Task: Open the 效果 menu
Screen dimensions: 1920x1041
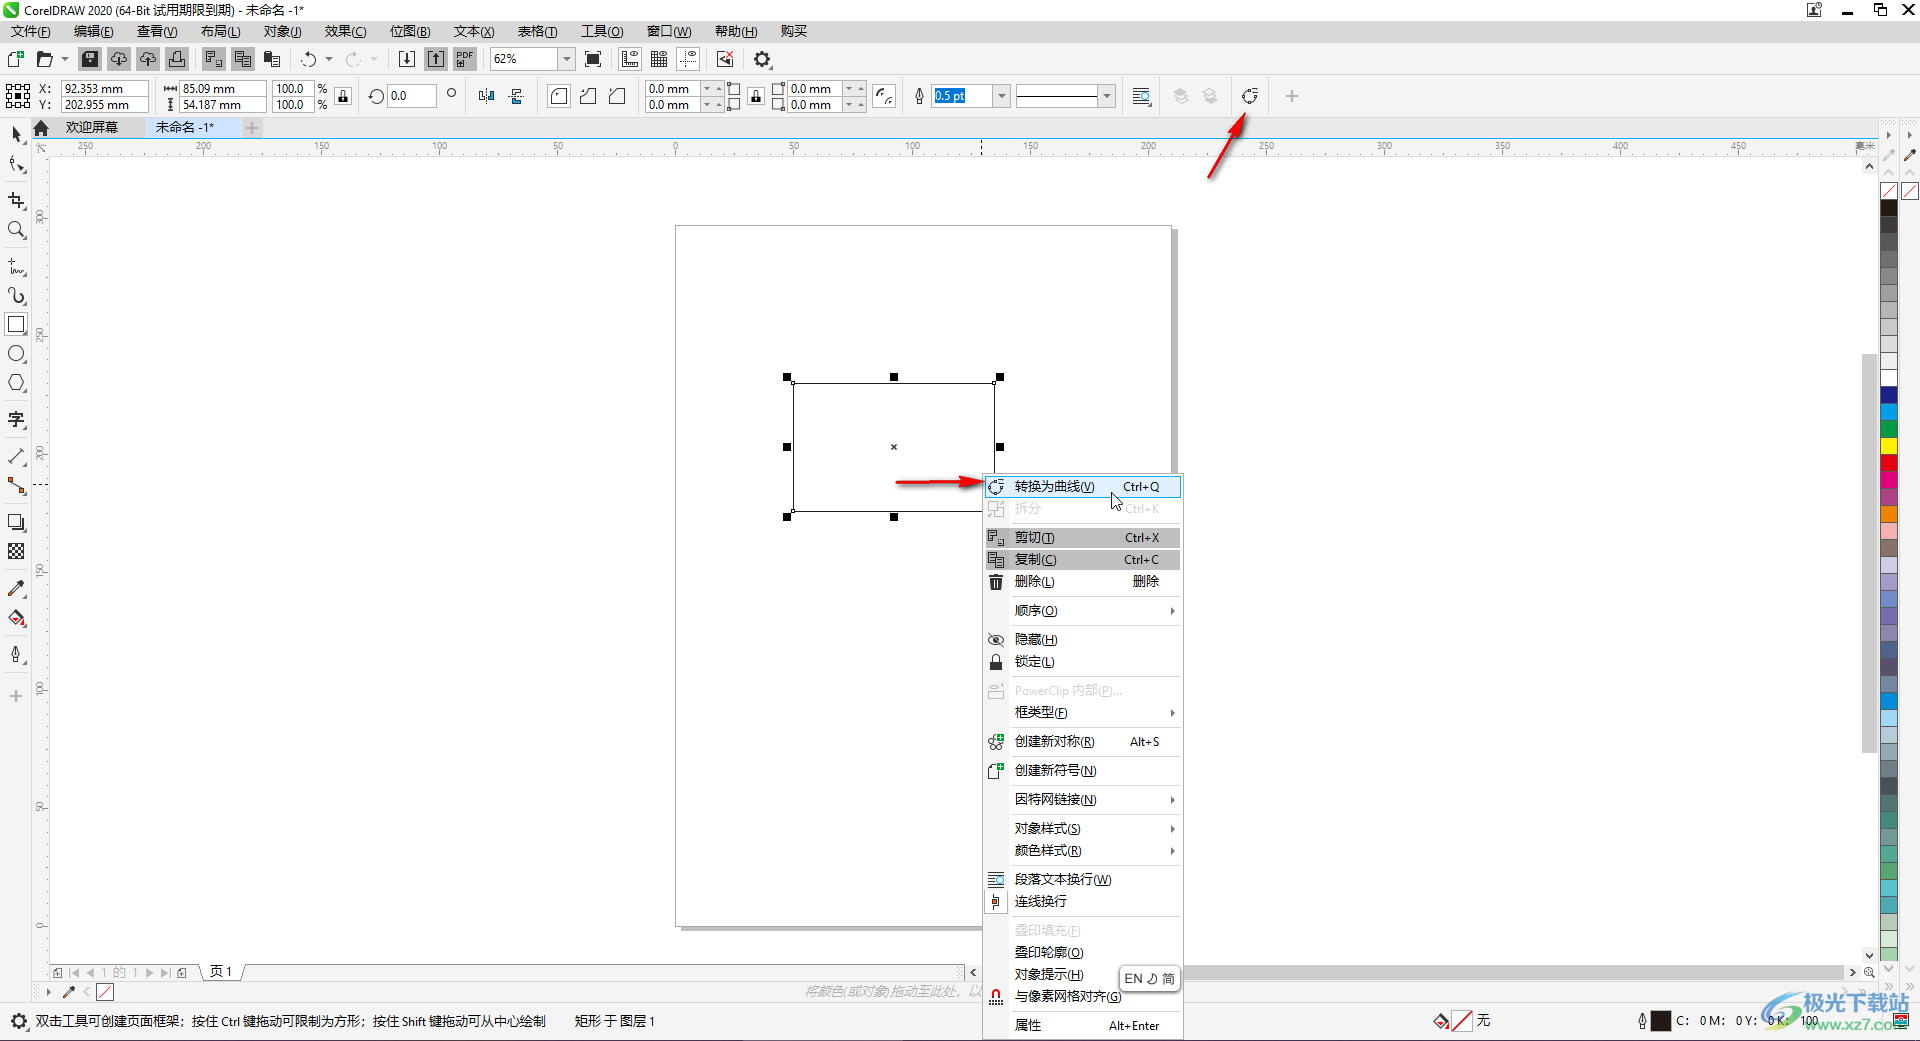Action: (x=345, y=31)
